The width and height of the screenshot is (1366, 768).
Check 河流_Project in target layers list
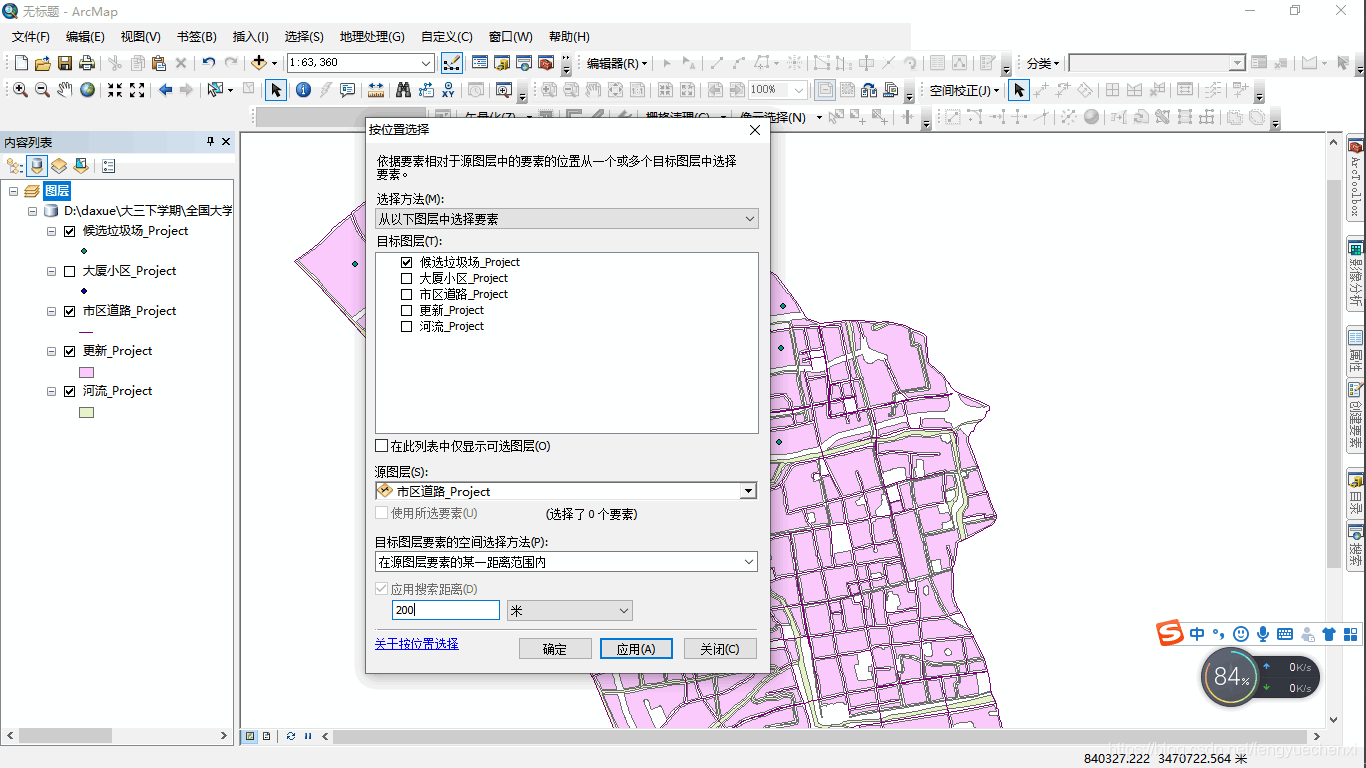406,326
